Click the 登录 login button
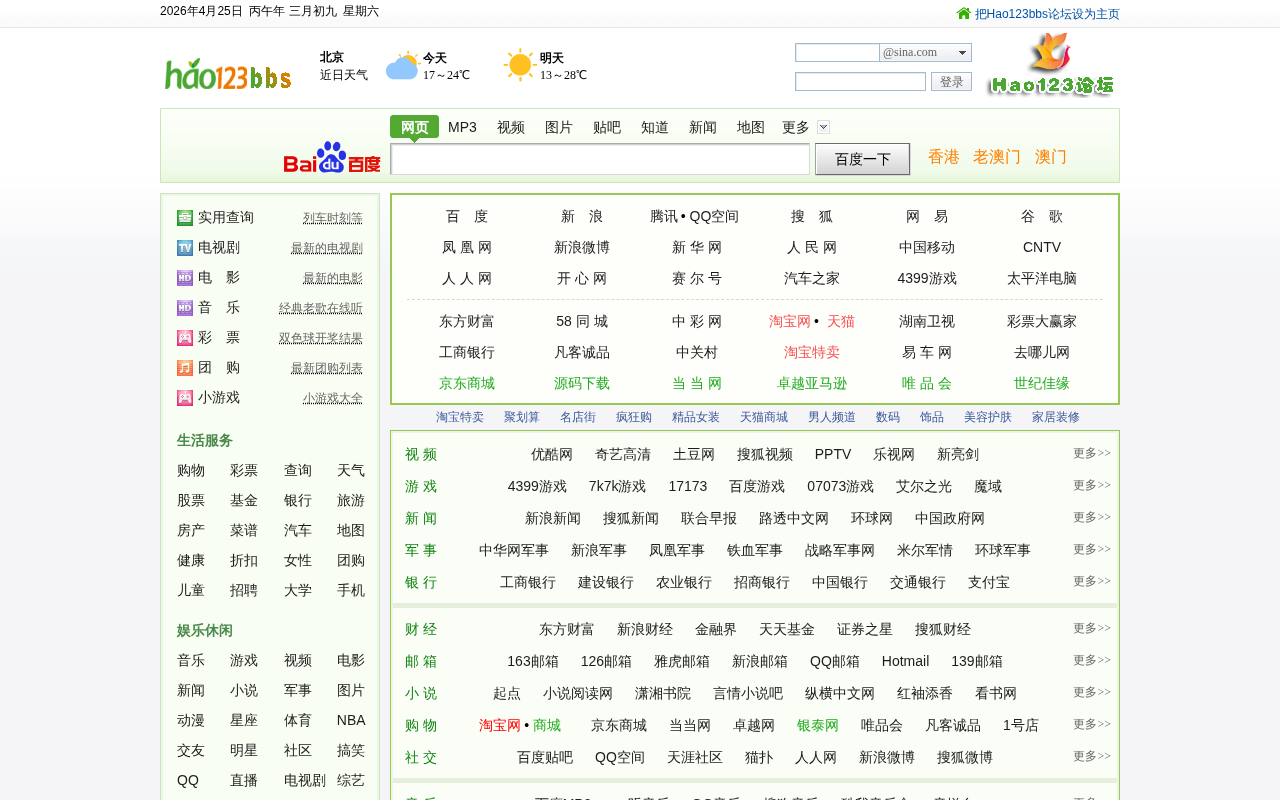Screen dimensions: 1280x800 pyautogui.click(x=951, y=82)
